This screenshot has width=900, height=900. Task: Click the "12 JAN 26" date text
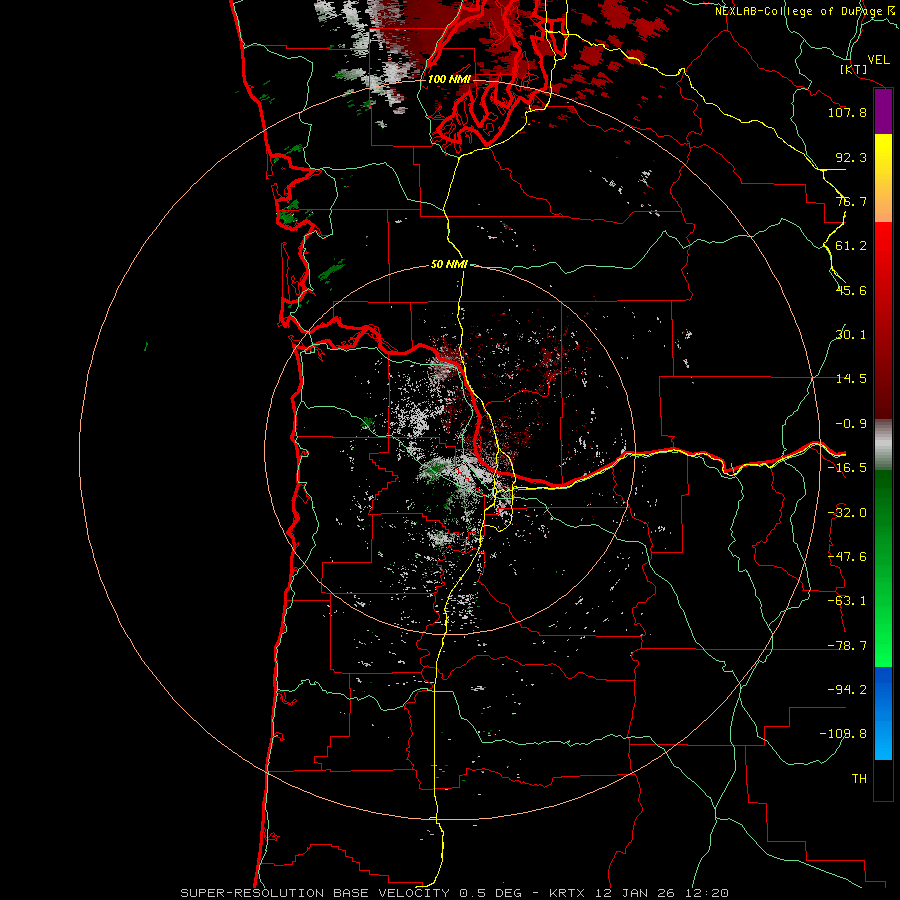[633, 893]
